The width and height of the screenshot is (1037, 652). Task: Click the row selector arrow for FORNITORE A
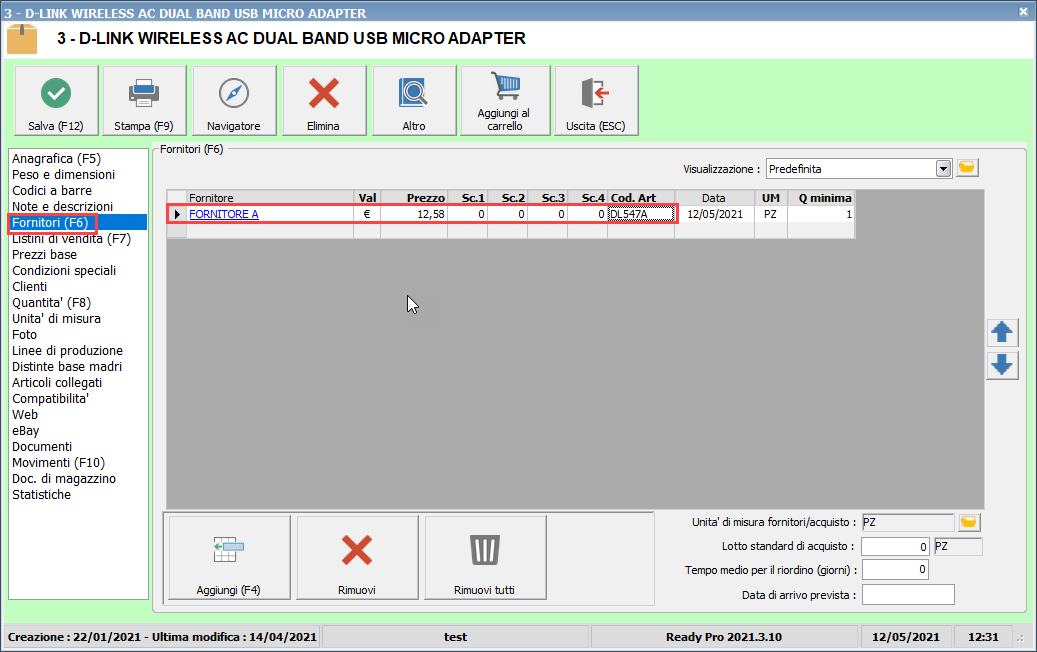[177, 214]
